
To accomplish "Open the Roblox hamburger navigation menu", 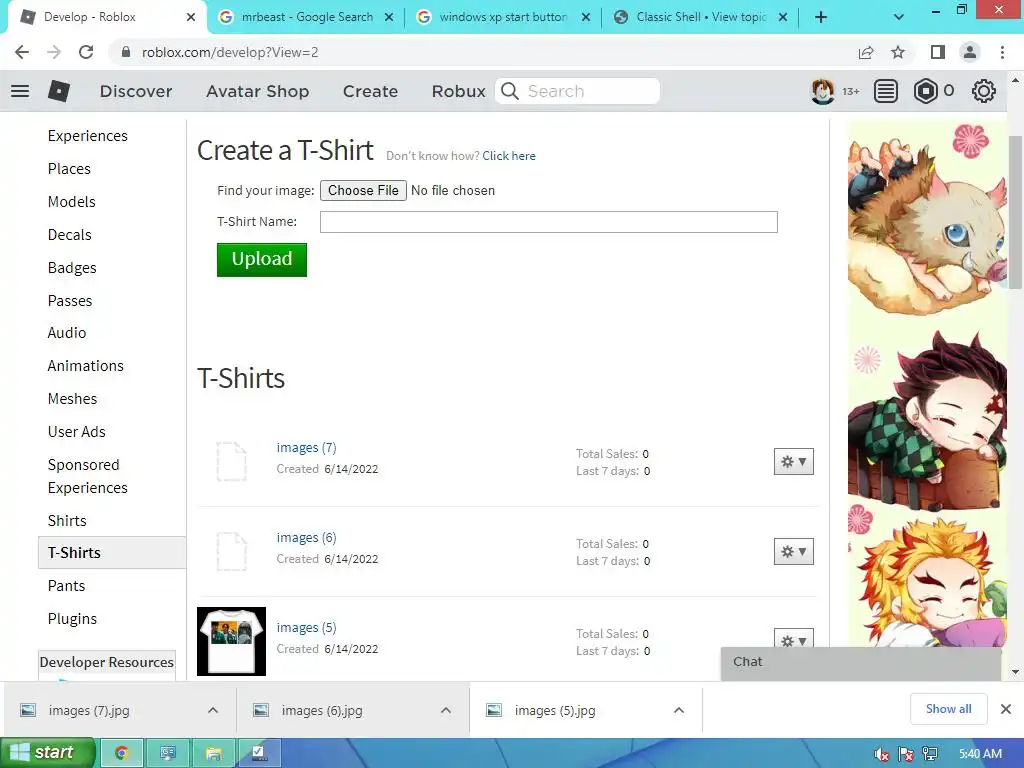I will click(x=20, y=91).
